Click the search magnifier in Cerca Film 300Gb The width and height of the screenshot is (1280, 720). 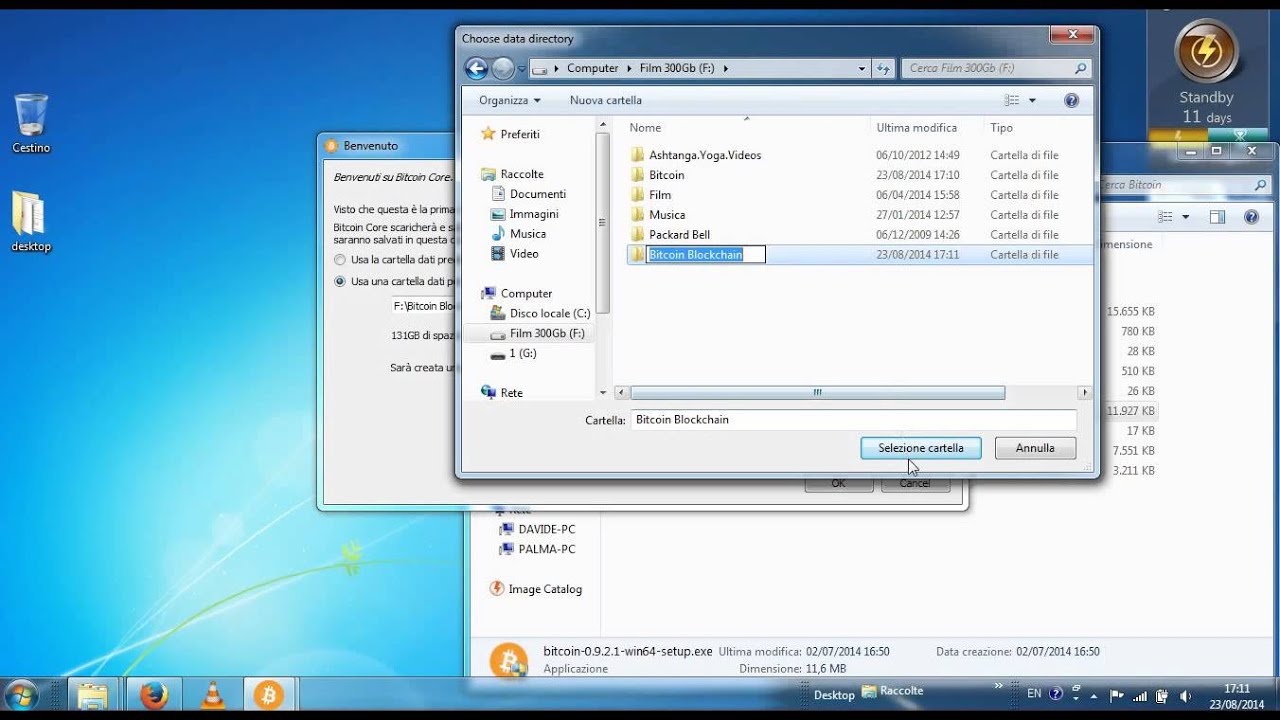pyautogui.click(x=1080, y=68)
